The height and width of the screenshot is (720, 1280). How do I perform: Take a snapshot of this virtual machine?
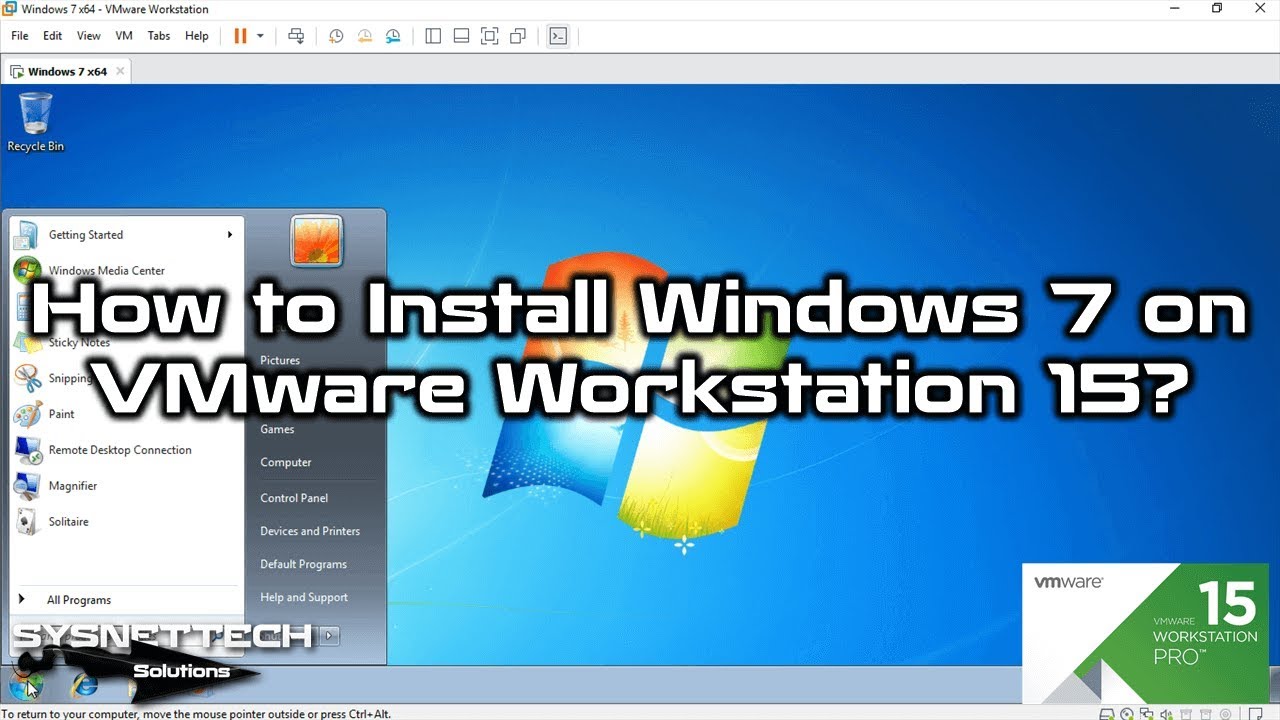(336, 36)
